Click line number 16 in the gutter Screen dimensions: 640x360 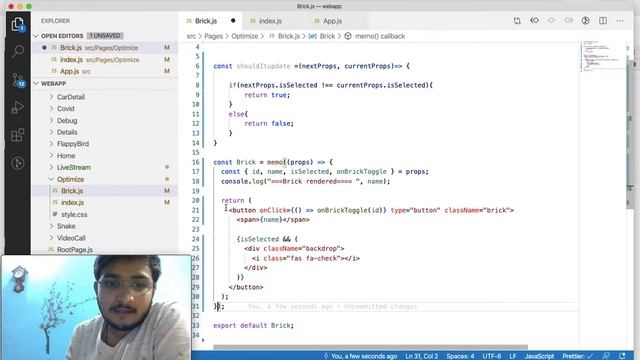point(196,162)
